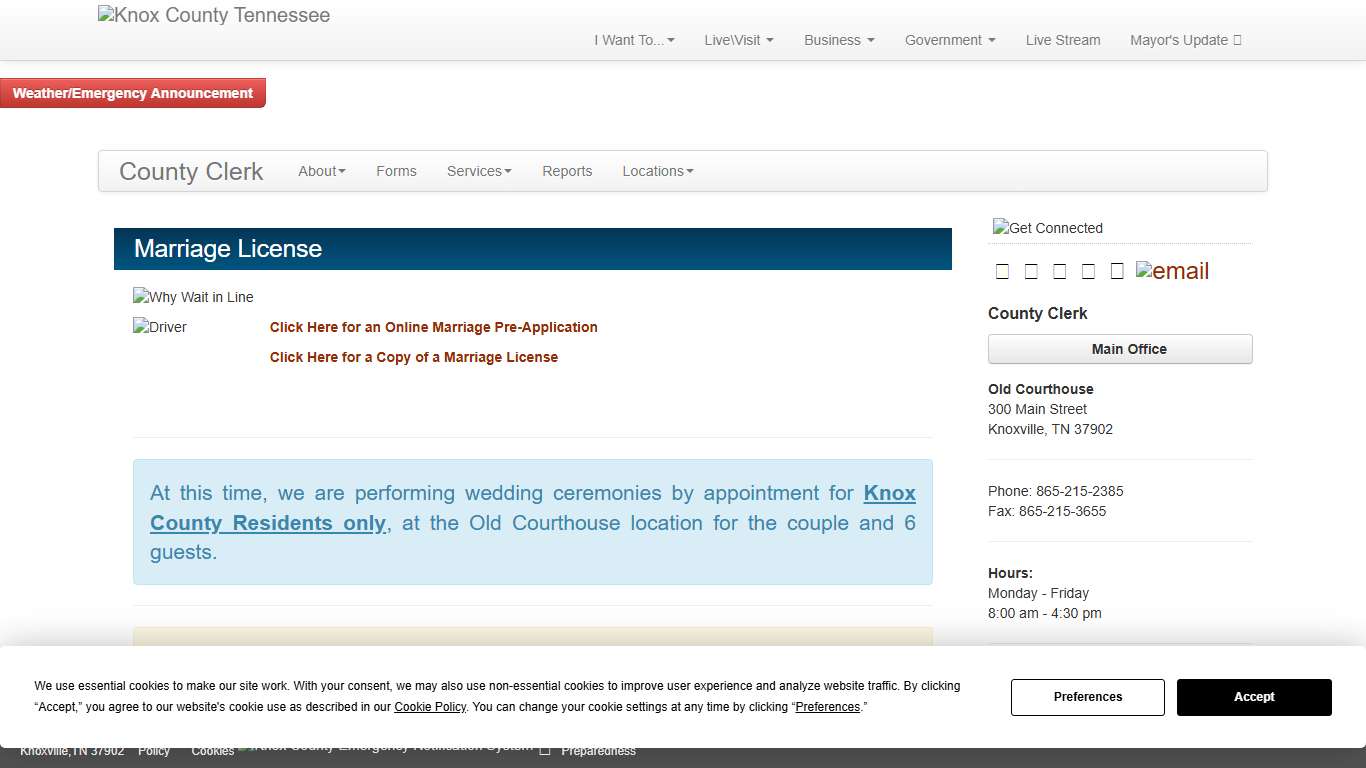This screenshot has height=768, width=1366.
Task: Click the Driver image next to marriage links
Action: [x=159, y=327]
